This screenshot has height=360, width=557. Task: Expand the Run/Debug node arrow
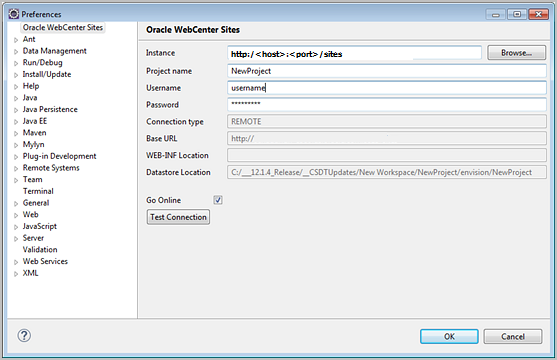[x=16, y=63]
